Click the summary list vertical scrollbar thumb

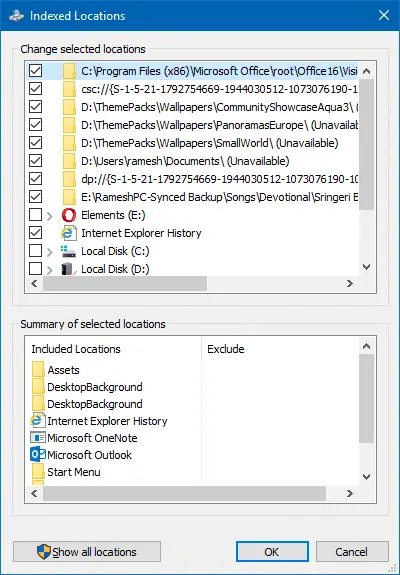(366, 398)
